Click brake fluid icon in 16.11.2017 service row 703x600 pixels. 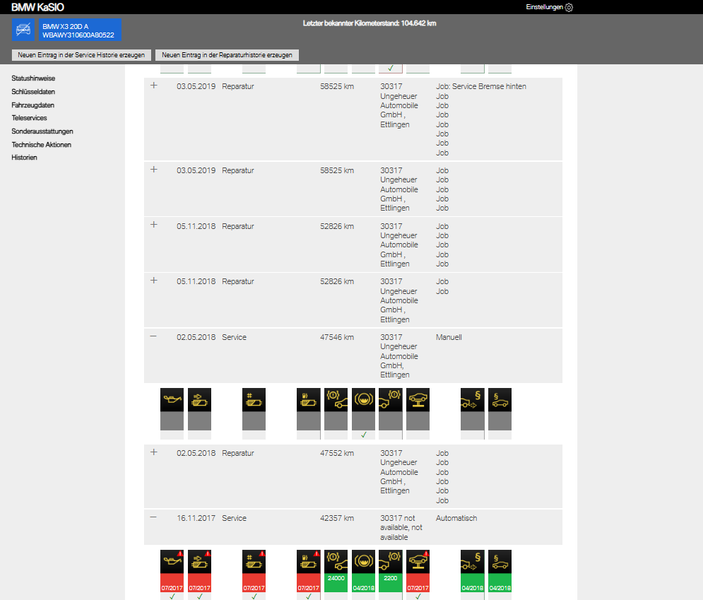pos(363,561)
